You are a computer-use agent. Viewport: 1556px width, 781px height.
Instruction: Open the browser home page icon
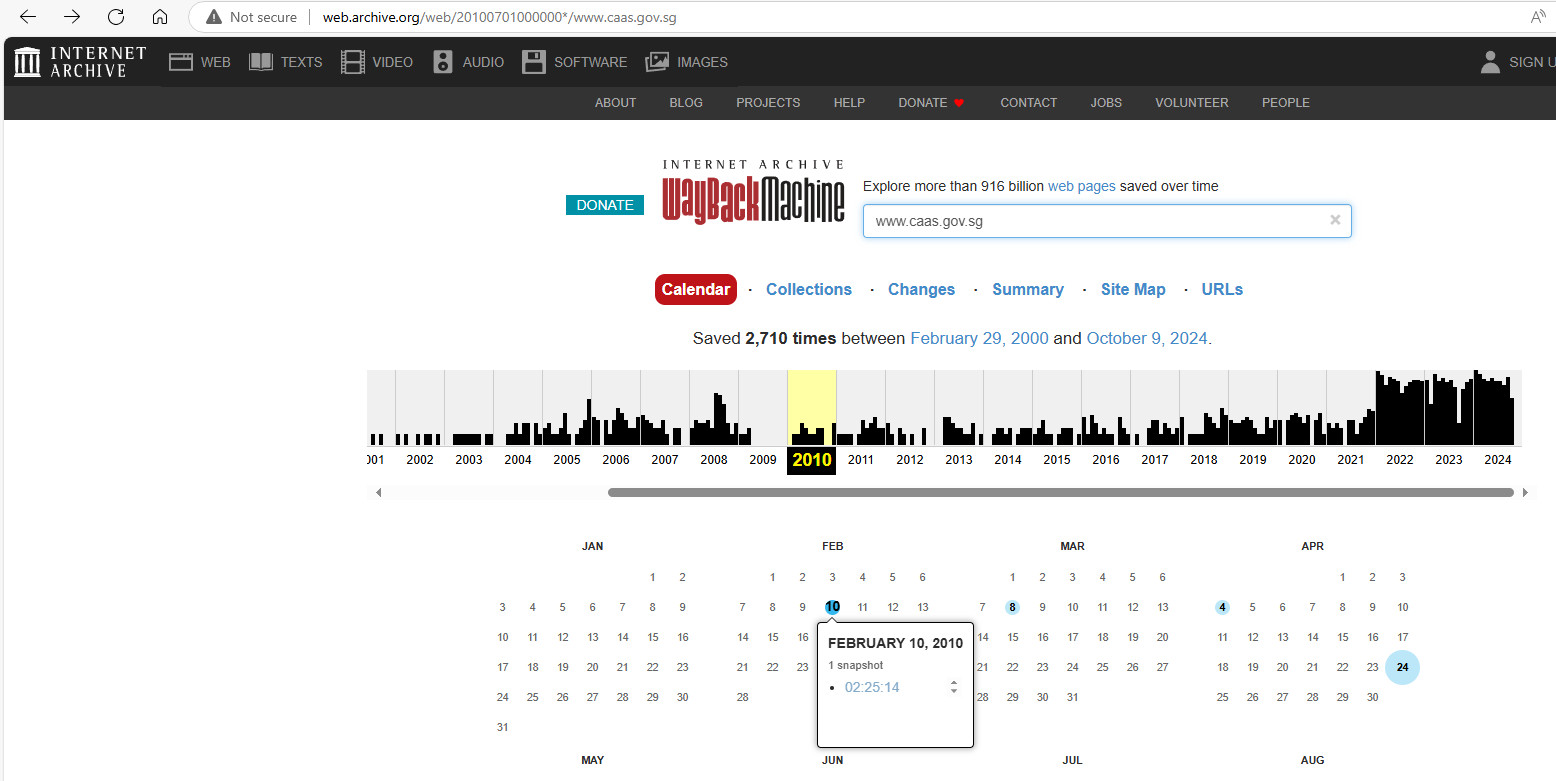[160, 17]
